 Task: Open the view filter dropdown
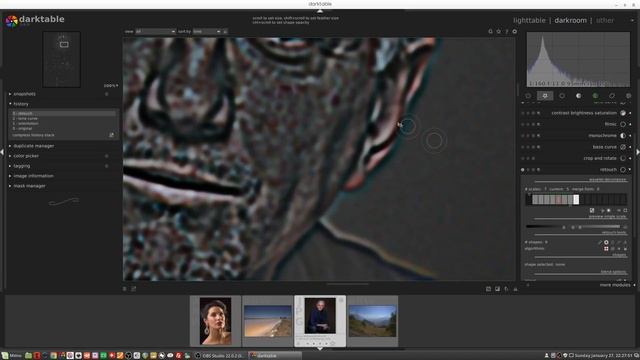[156, 31]
